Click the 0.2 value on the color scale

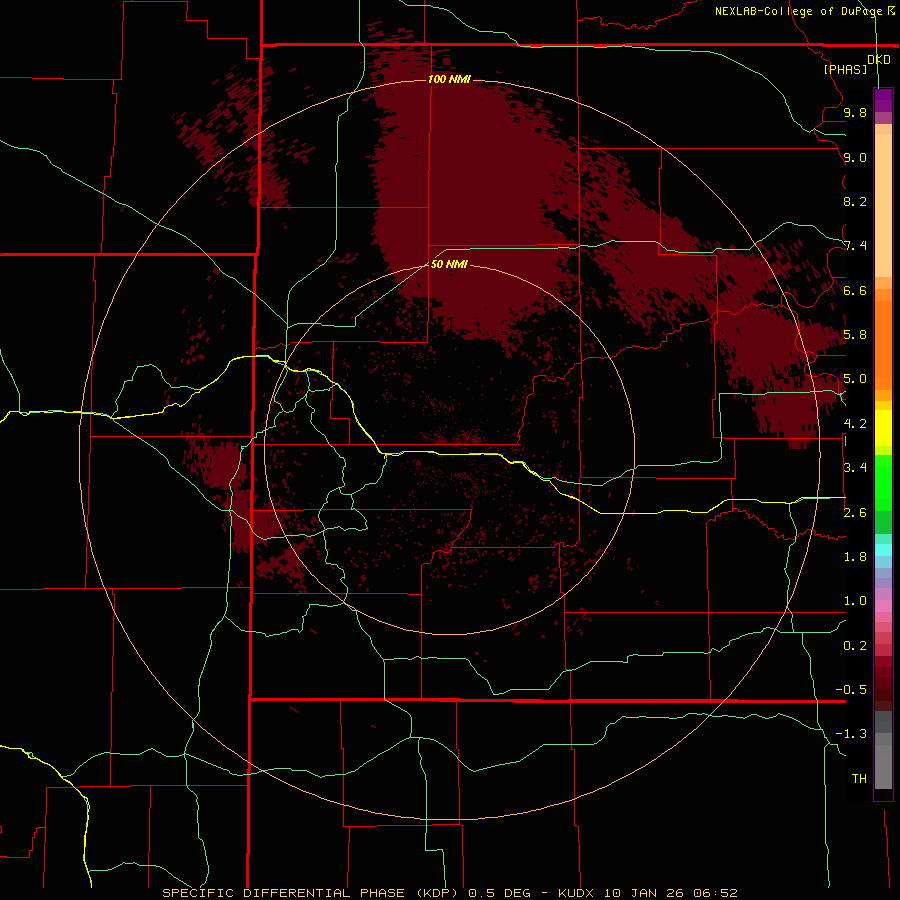855,646
